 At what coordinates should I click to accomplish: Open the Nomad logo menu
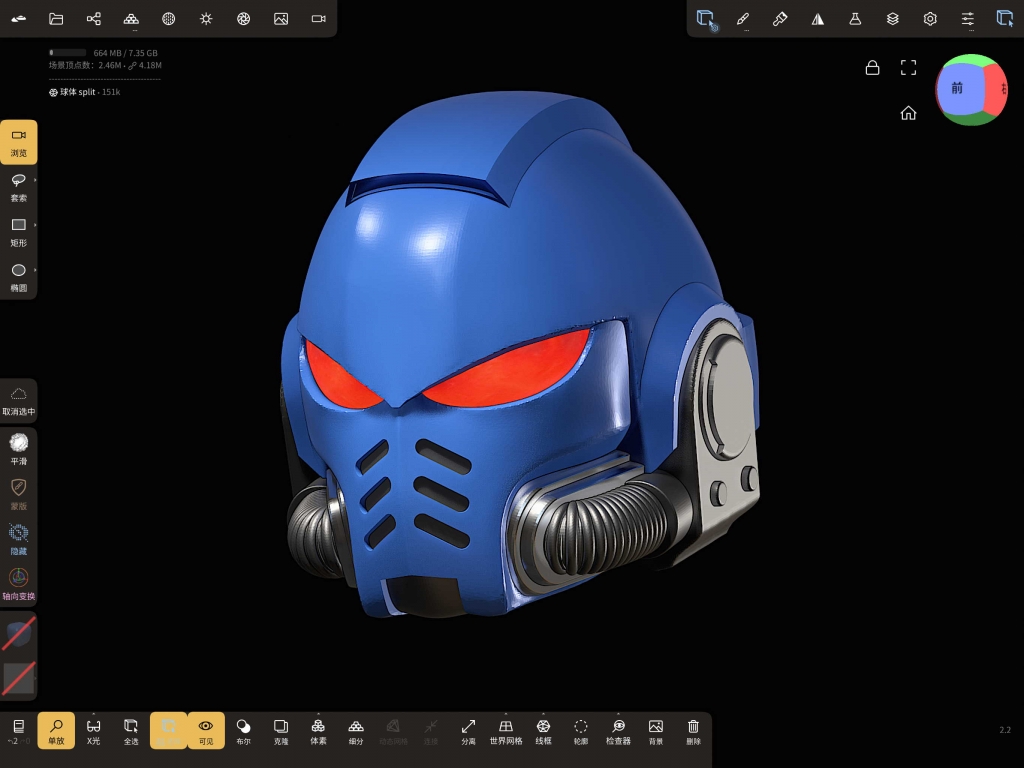tap(19, 18)
